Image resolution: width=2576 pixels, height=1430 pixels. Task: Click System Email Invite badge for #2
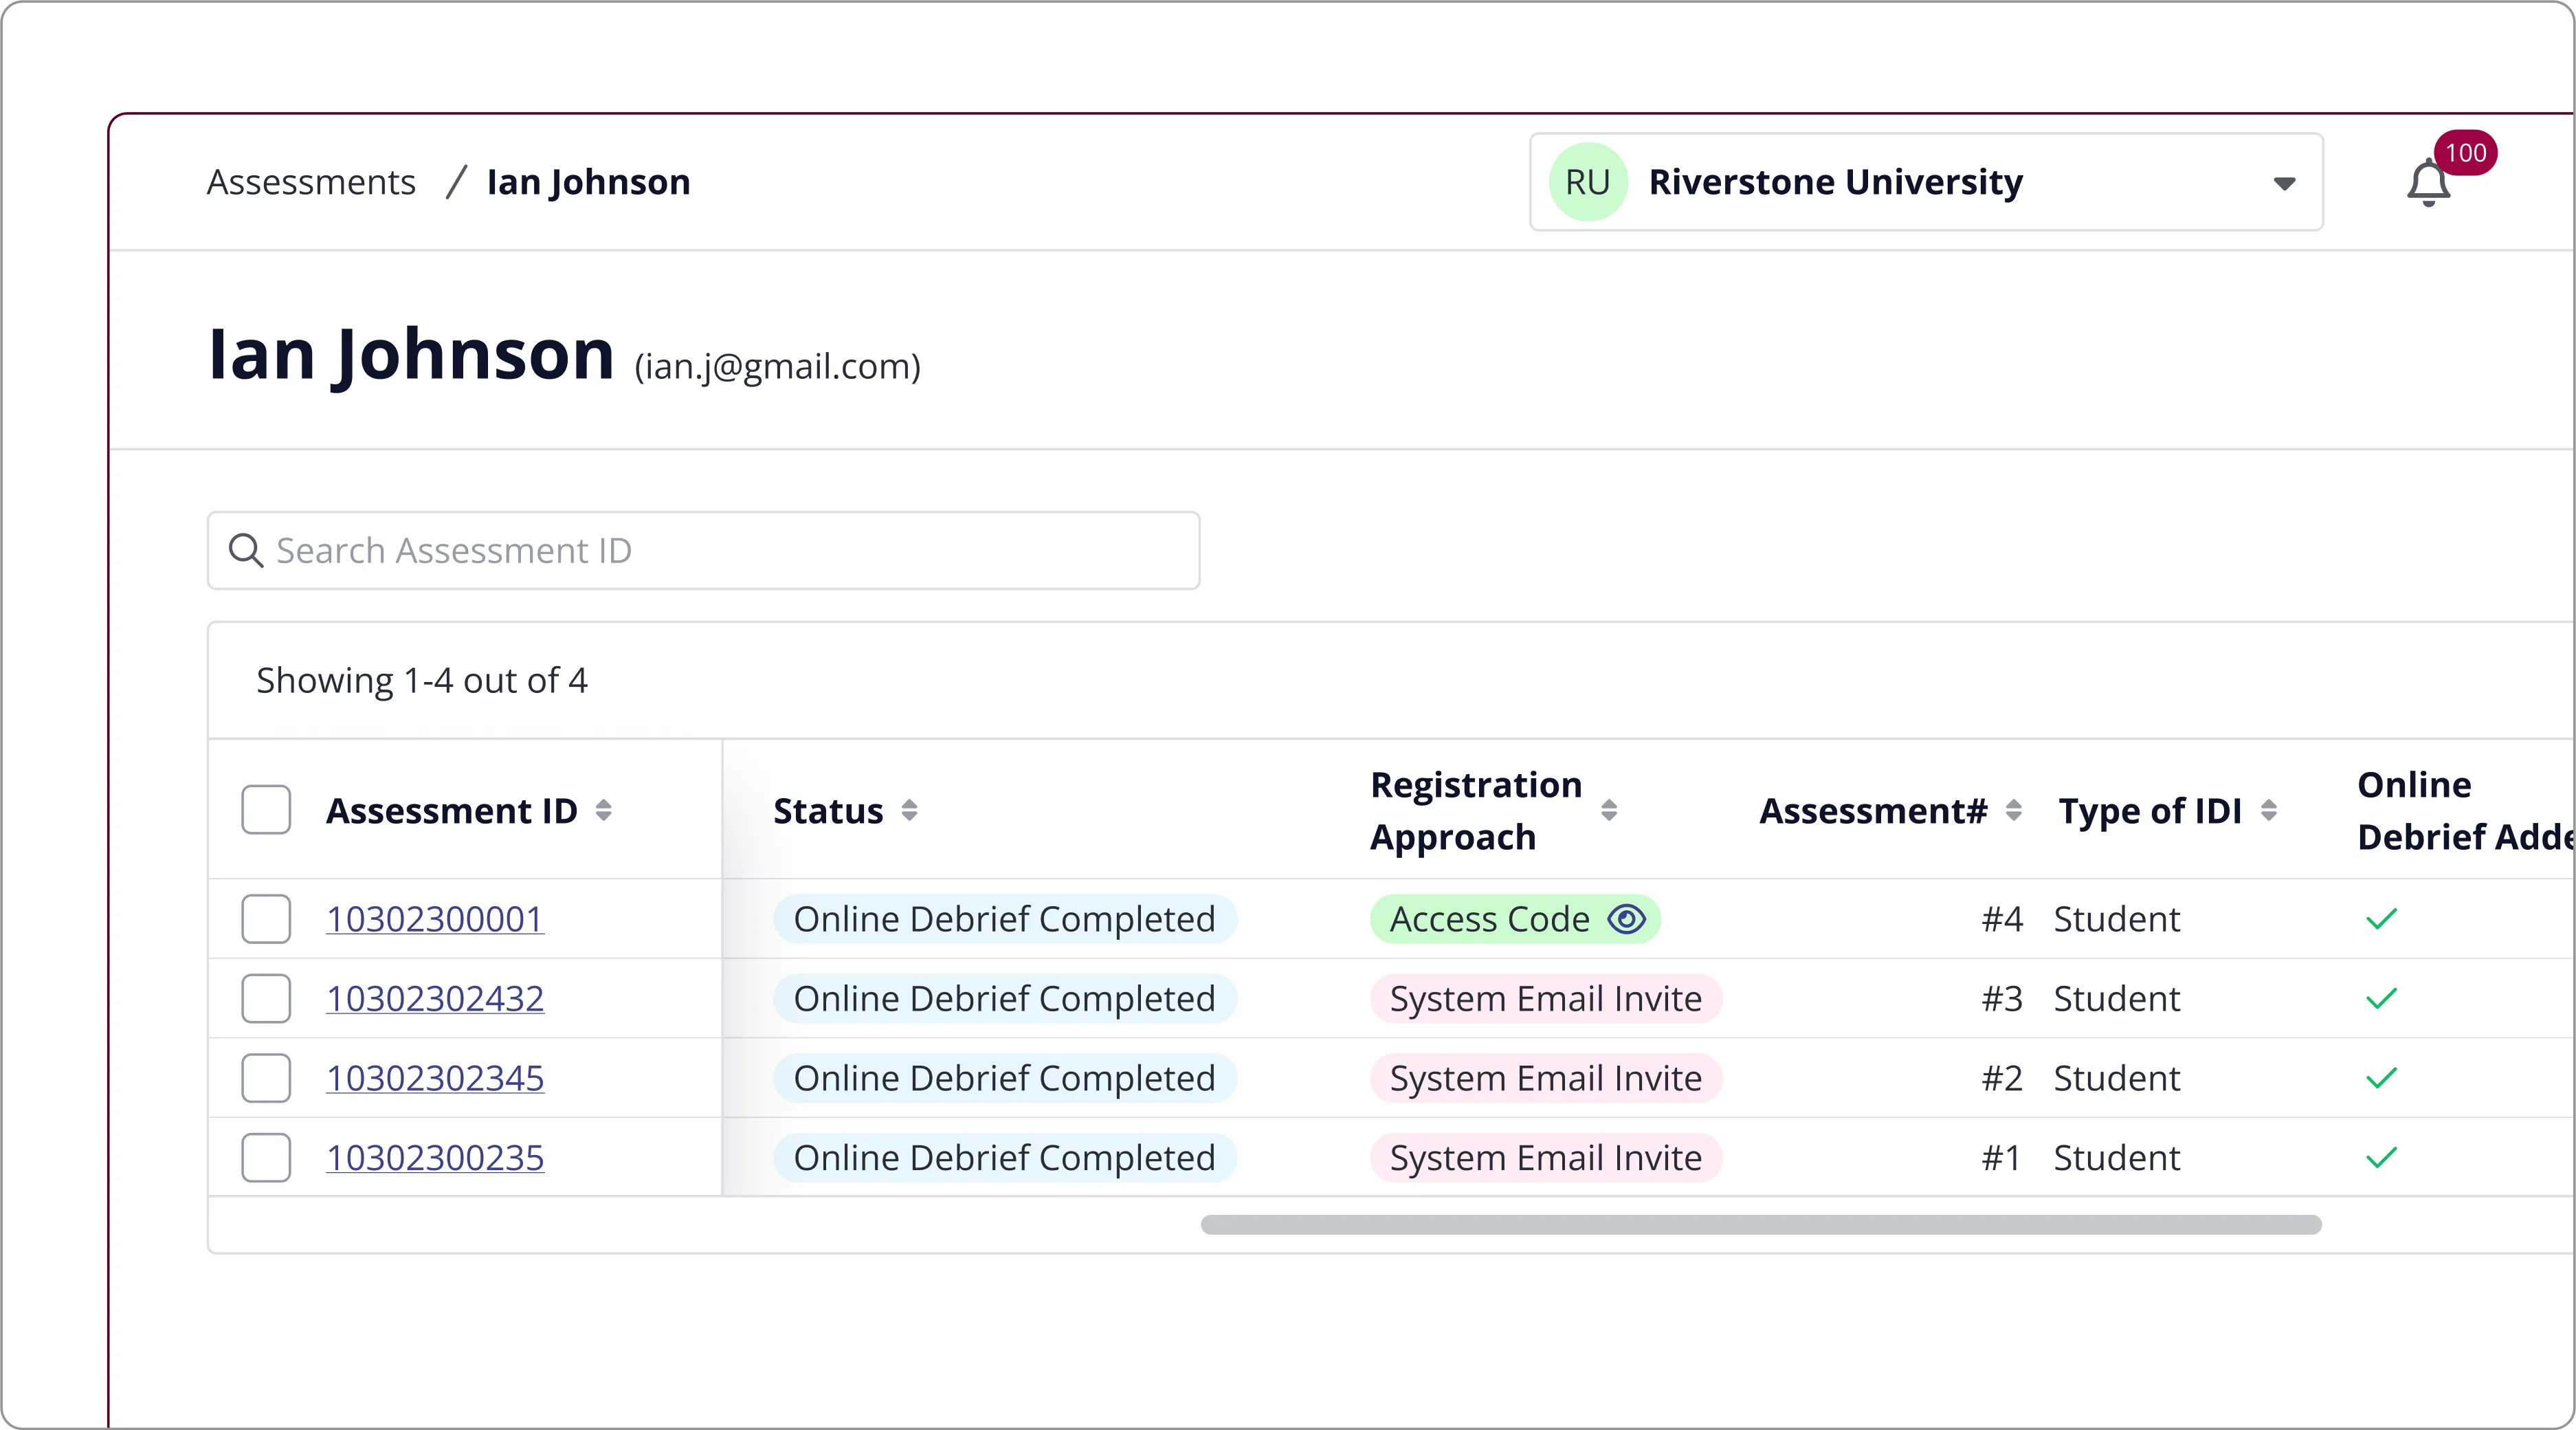tap(1546, 1078)
